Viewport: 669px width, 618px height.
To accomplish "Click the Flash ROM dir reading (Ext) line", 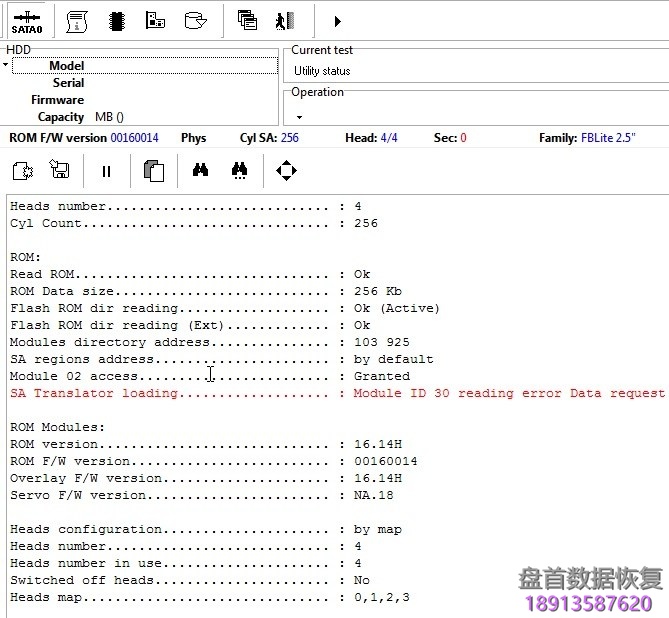I will [x=190, y=325].
